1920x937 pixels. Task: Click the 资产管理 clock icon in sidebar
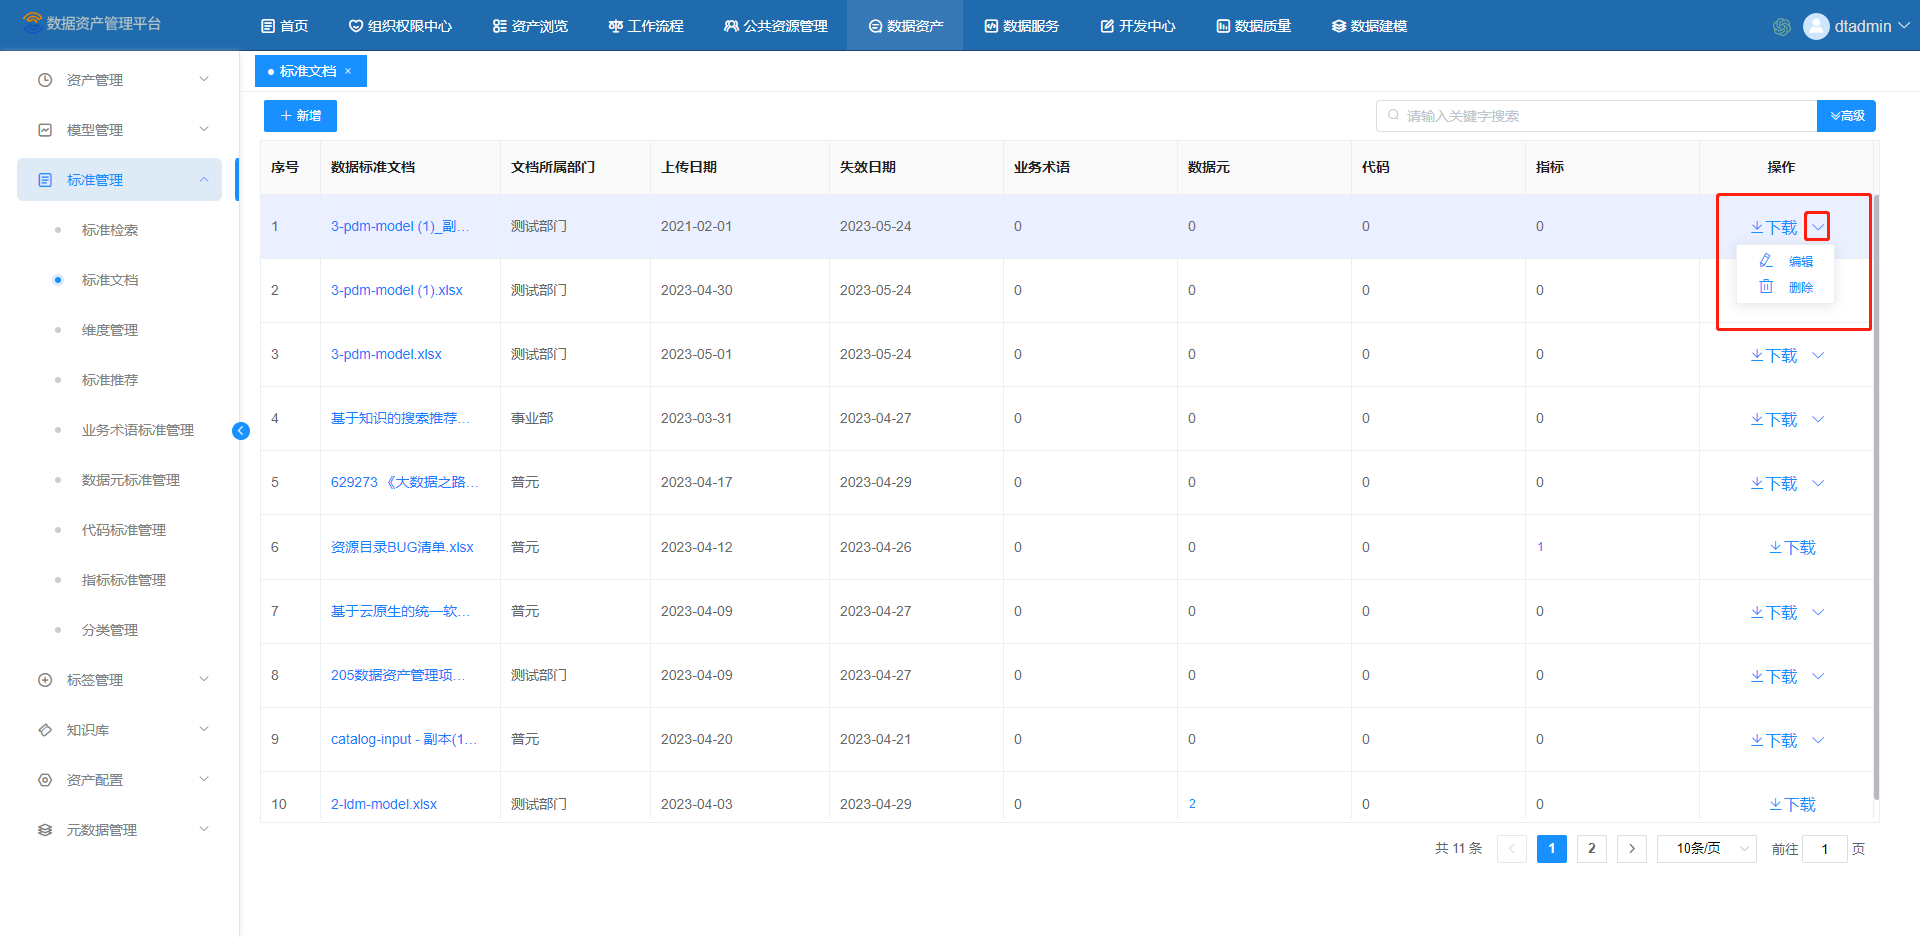click(x=45, y=80)
